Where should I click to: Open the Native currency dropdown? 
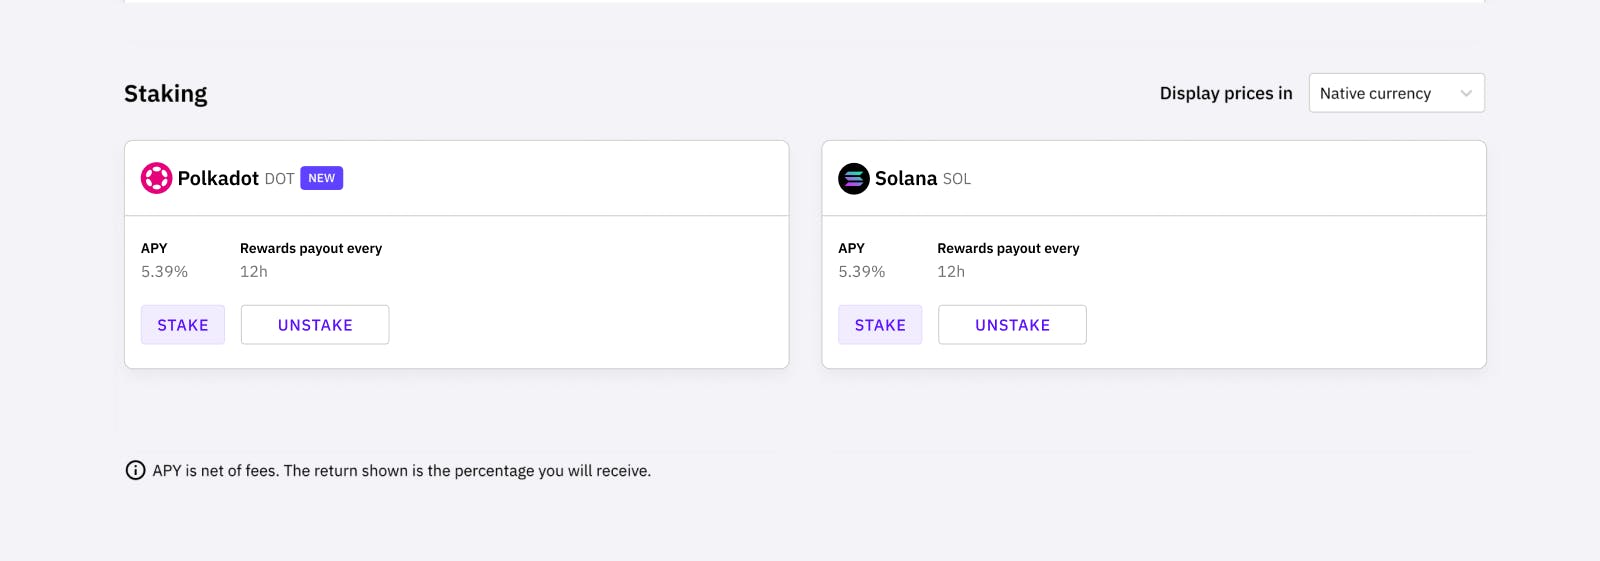pos(1395,93)
